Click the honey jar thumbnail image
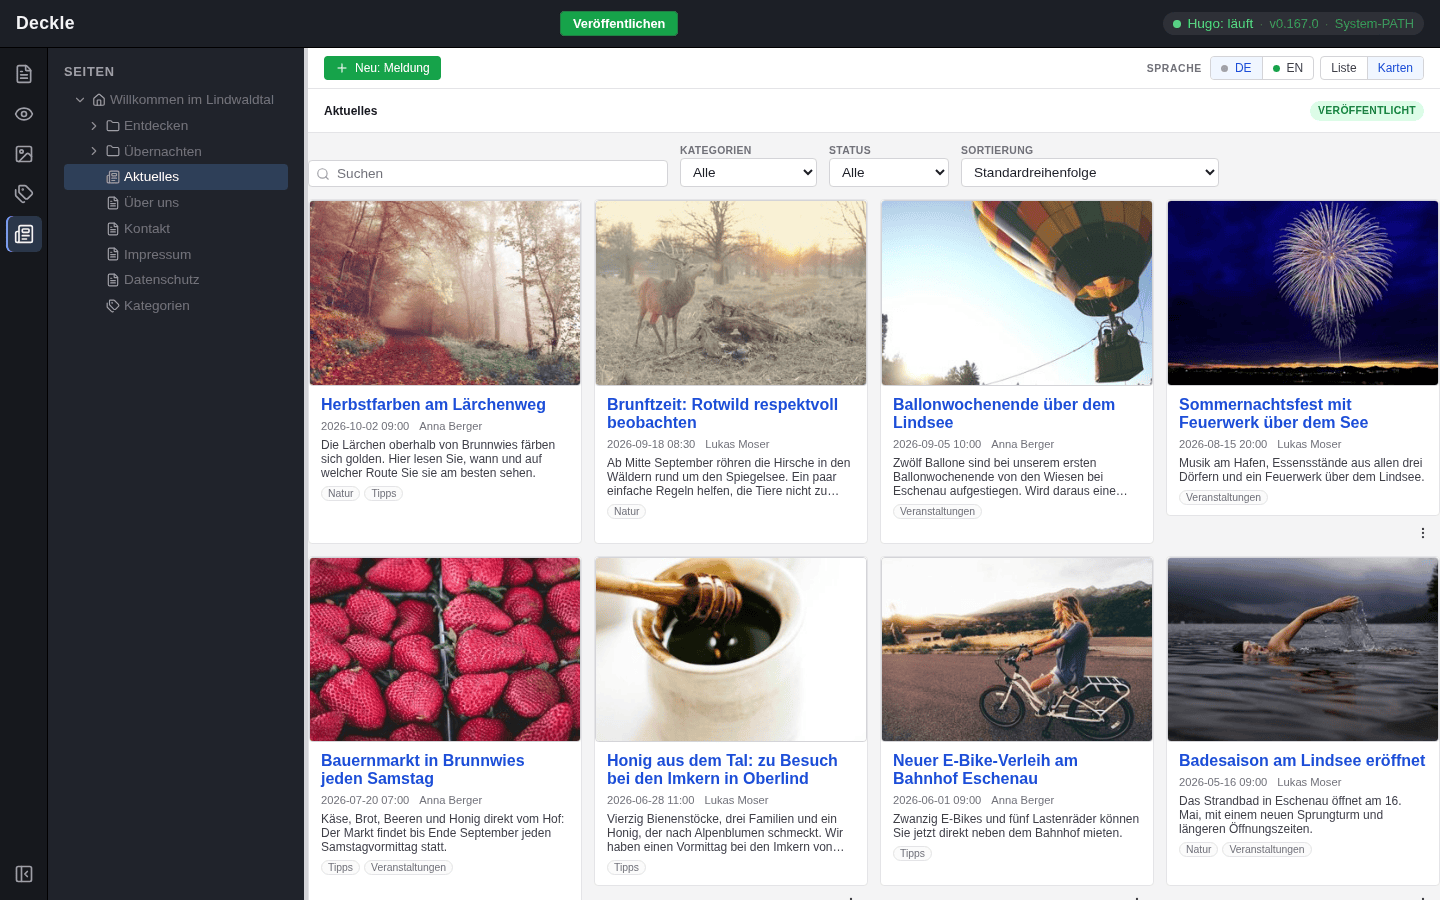Screen dimensions: 1440x900 pyautogui.click(x=731, y=649)
